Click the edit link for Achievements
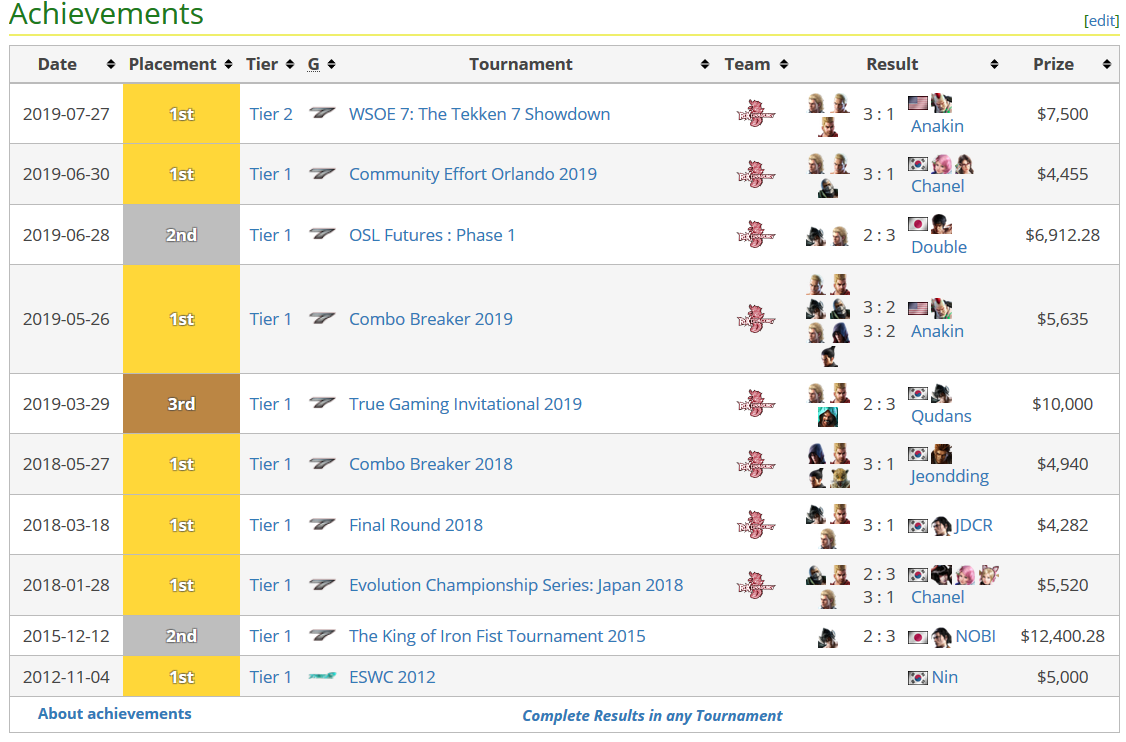Image resolution: width=1126 pixels, height=742 pixels. click(1101, 20)
